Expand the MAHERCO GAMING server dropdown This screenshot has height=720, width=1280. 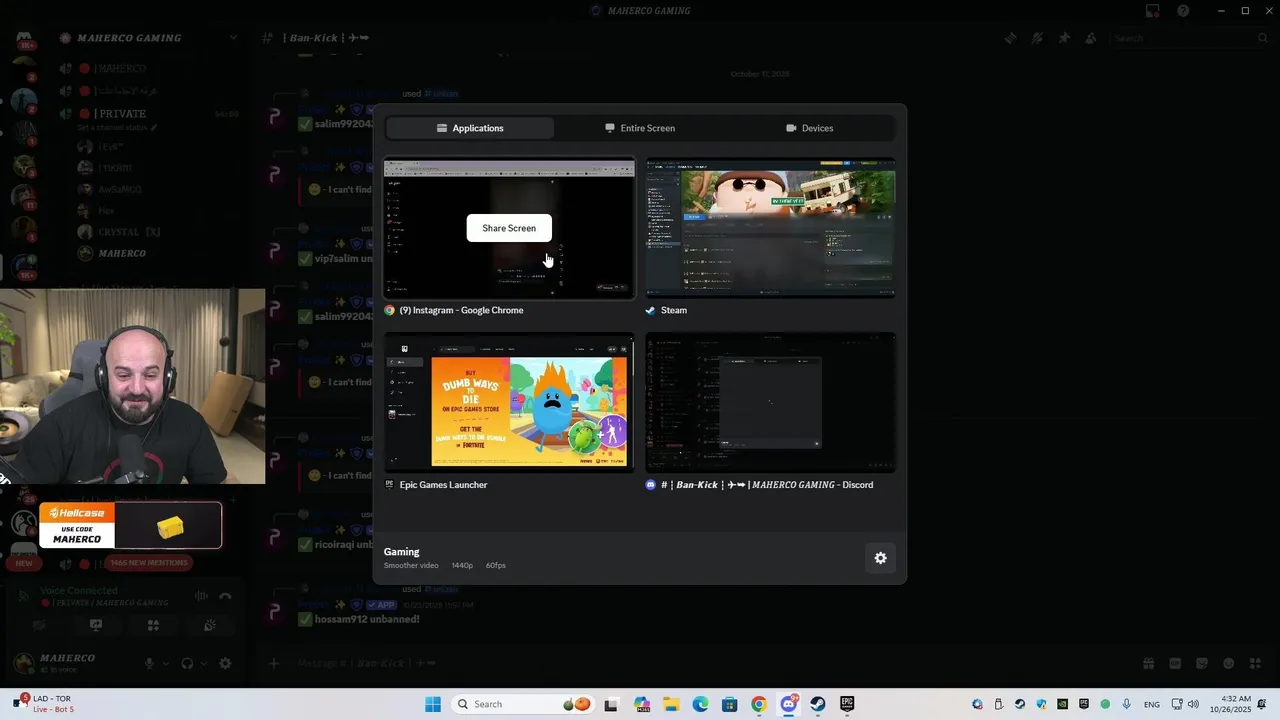coord(233,38)
